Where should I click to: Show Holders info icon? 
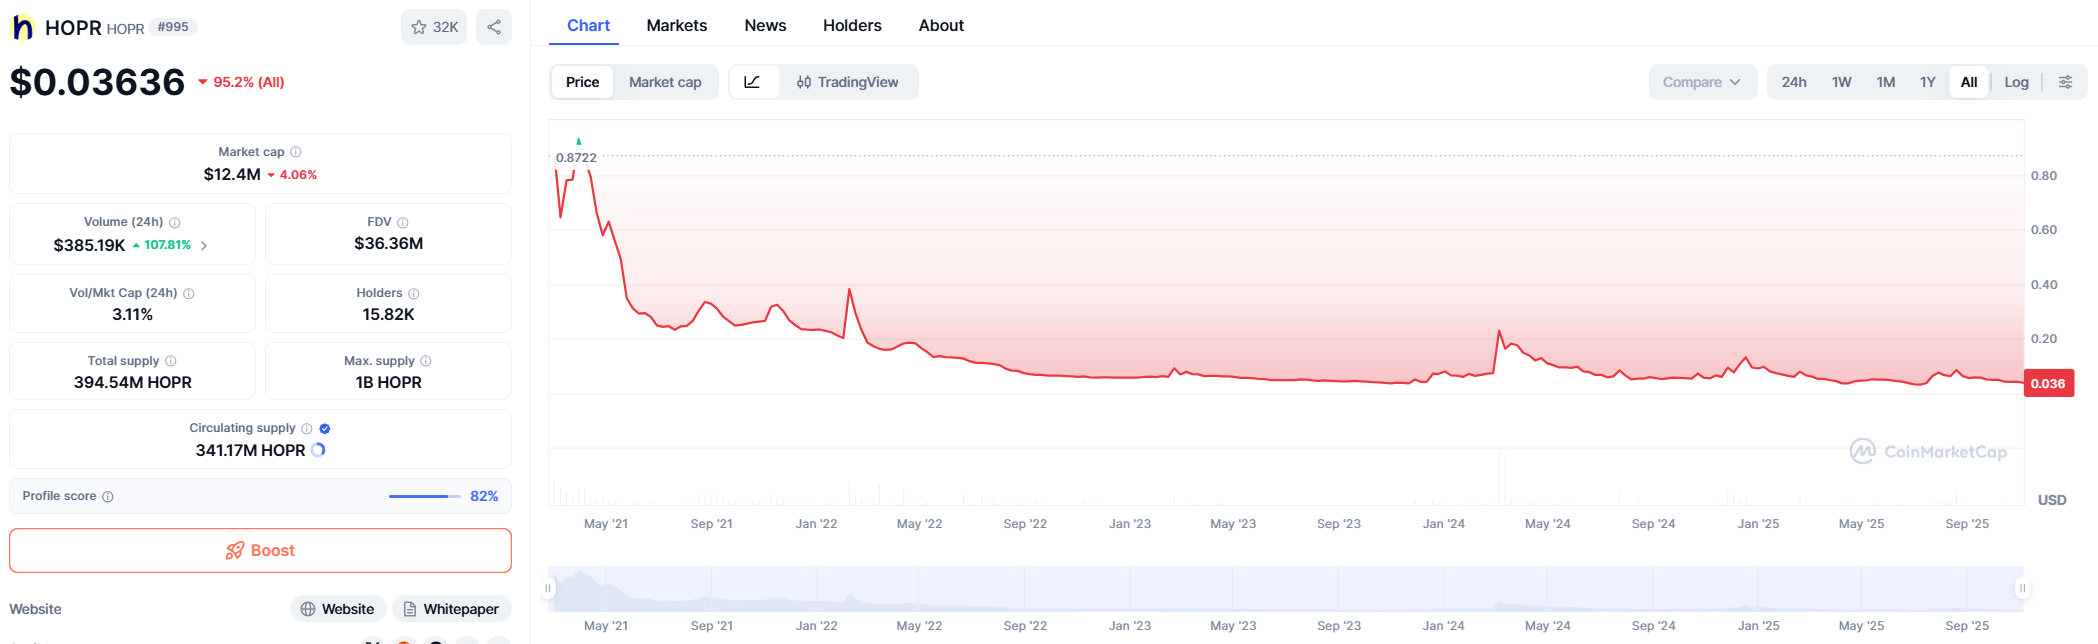click(414, 293)
